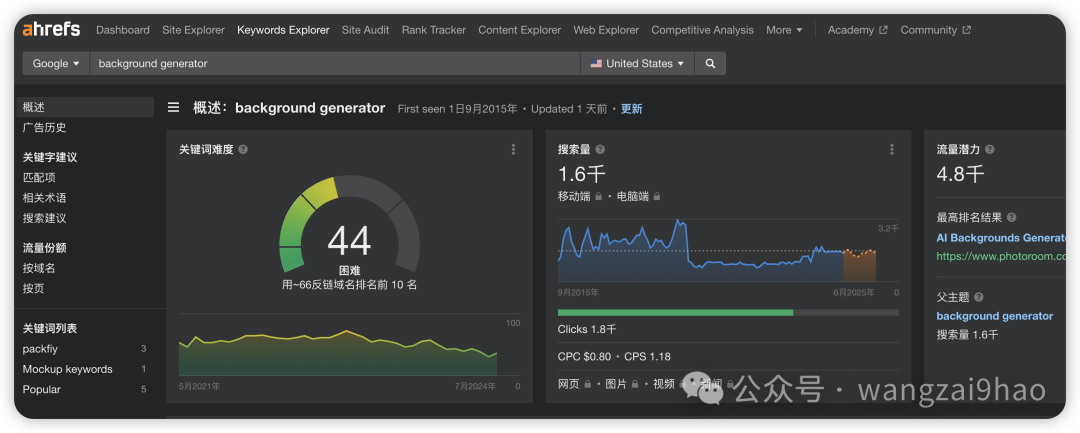Screen dimensions: 1080x433
Task: Go to Dashboard
Action: tap(123, 30)
